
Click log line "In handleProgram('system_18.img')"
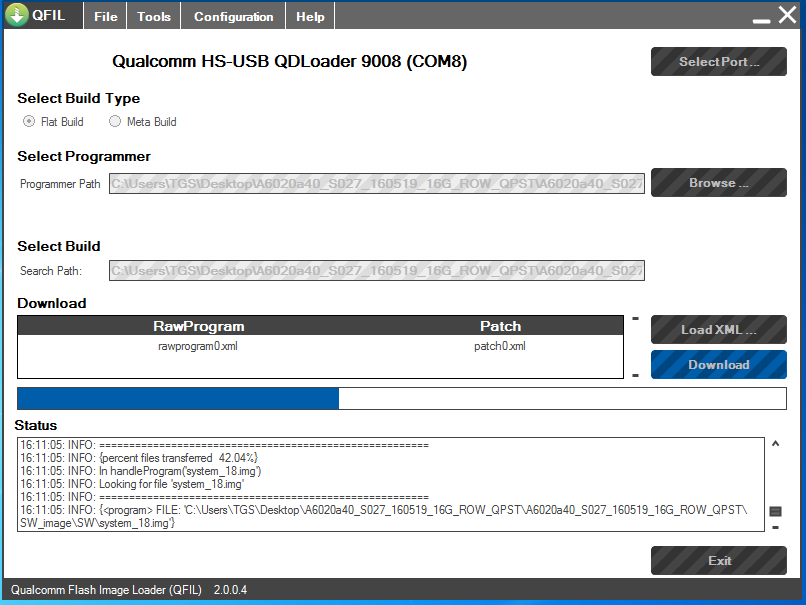pos(140,471)
